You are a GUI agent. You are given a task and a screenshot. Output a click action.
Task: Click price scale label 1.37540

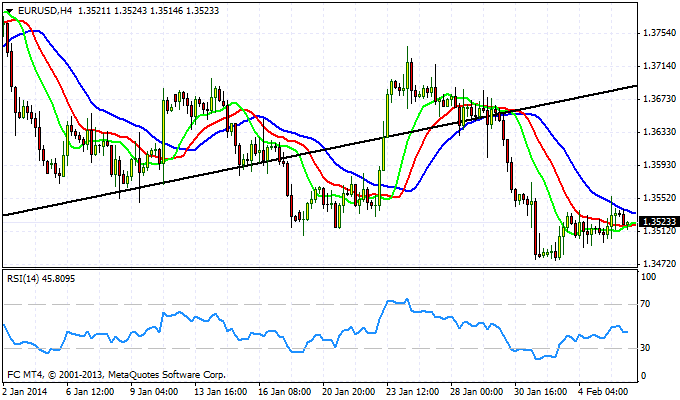click(660, 33)
